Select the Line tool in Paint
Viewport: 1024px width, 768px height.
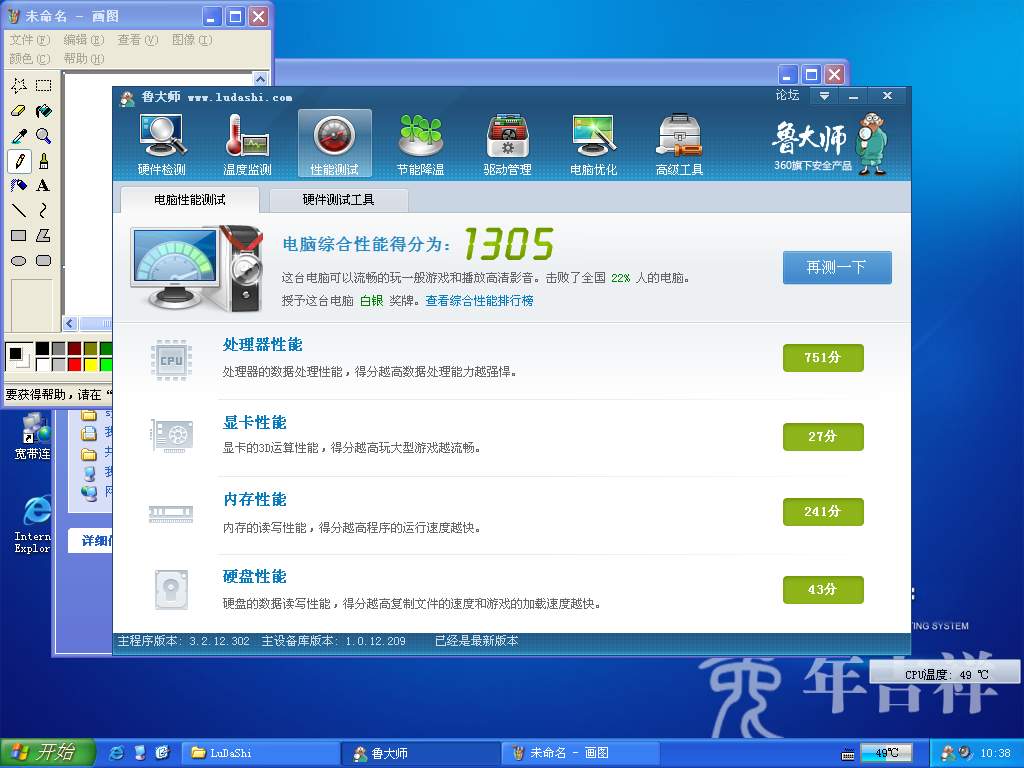tap(19, 210)
